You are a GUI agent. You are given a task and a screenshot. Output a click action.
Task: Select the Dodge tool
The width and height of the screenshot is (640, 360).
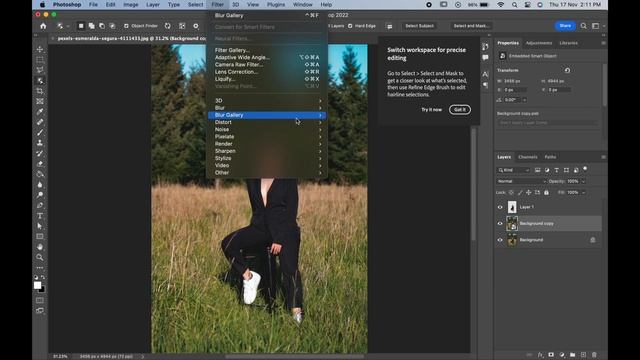tap(40, 195)
